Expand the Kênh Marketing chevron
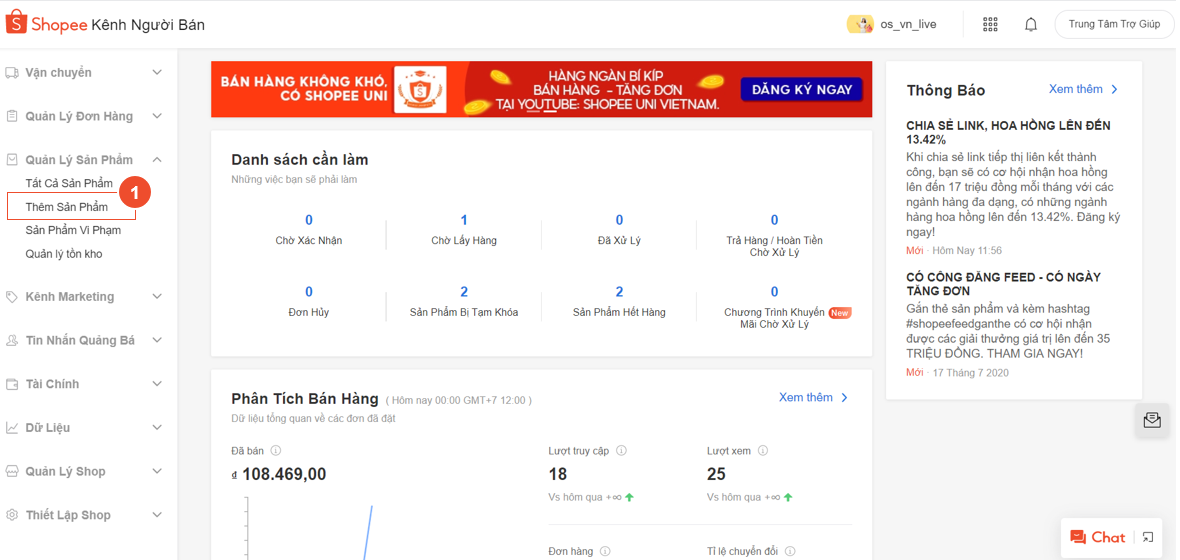The height and width of the screenshot is (560, 1180). tap(157, 297)
